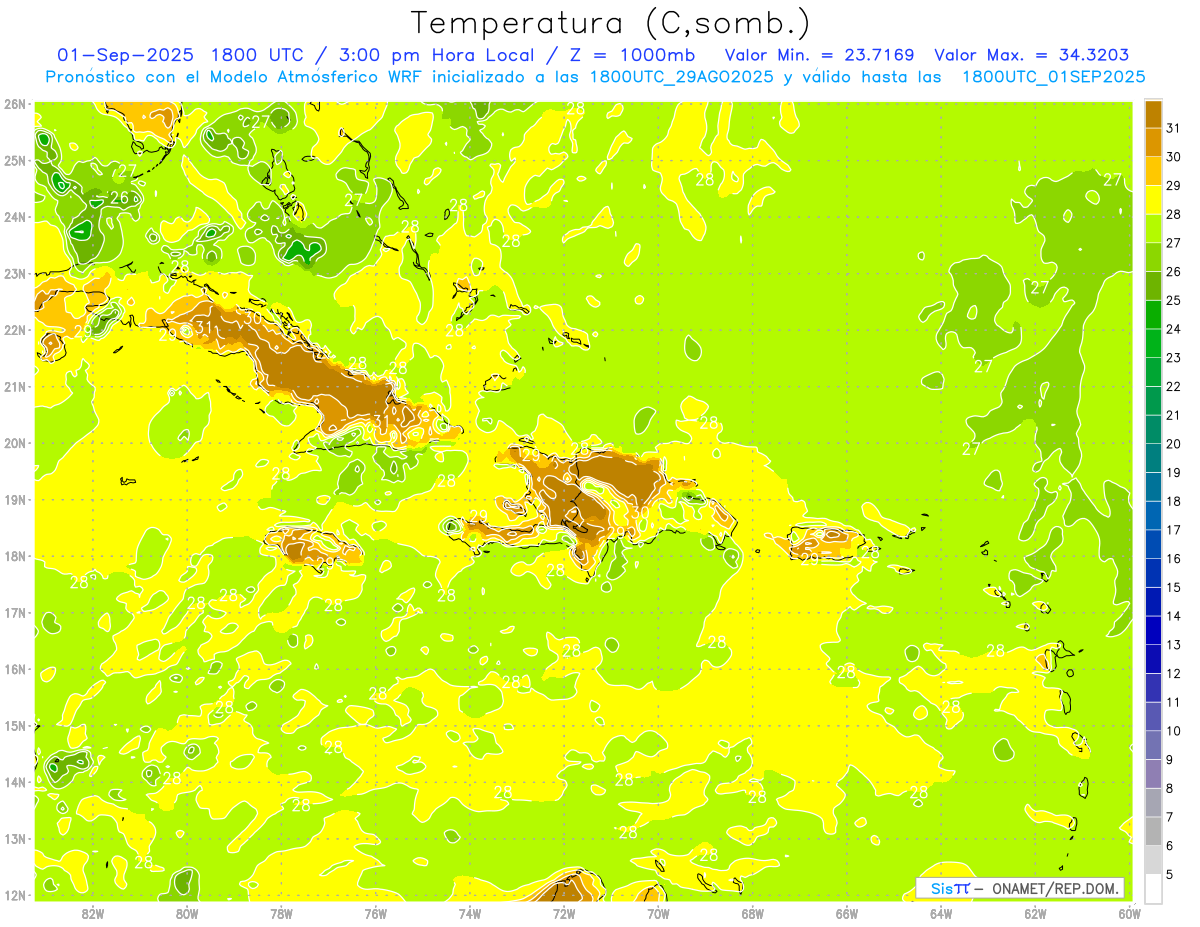Select the color bar swatch between 26 and 27
Image resolution: width=1200 pixels, height=927 pixels.
coord(1153,257)
